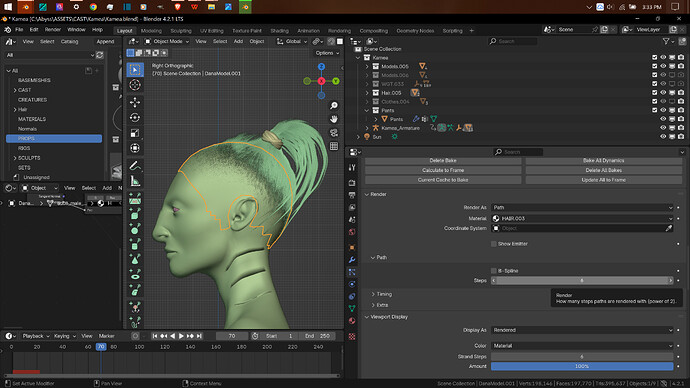Toggle Pants collection exclude checkbox
Image resolution: width=690 pixels, height=388 pixels.
tap(654, 110)
